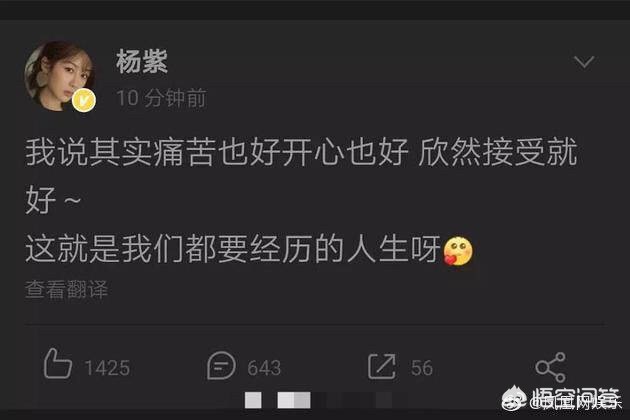Image resolution: width=630 pixels, height=420 pixels.
Task: Select the post line starting 我说其实痛苦
Action: pos(301,152)
